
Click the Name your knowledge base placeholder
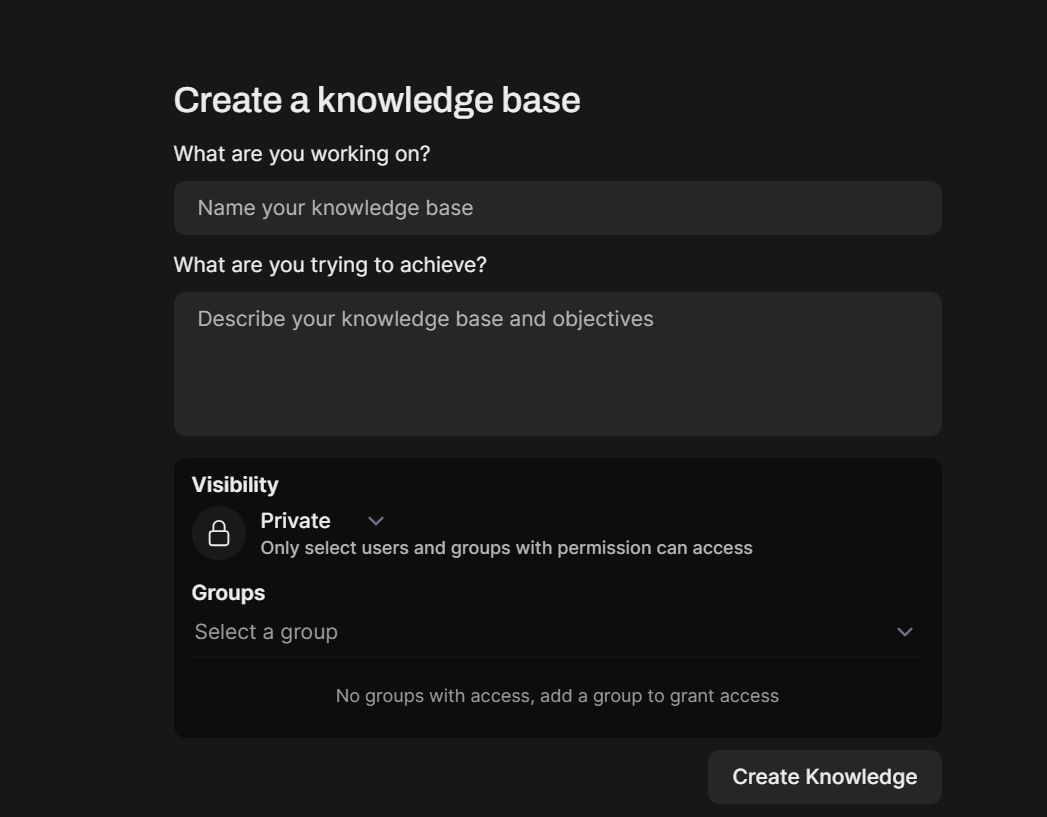[x=335, y=208]
